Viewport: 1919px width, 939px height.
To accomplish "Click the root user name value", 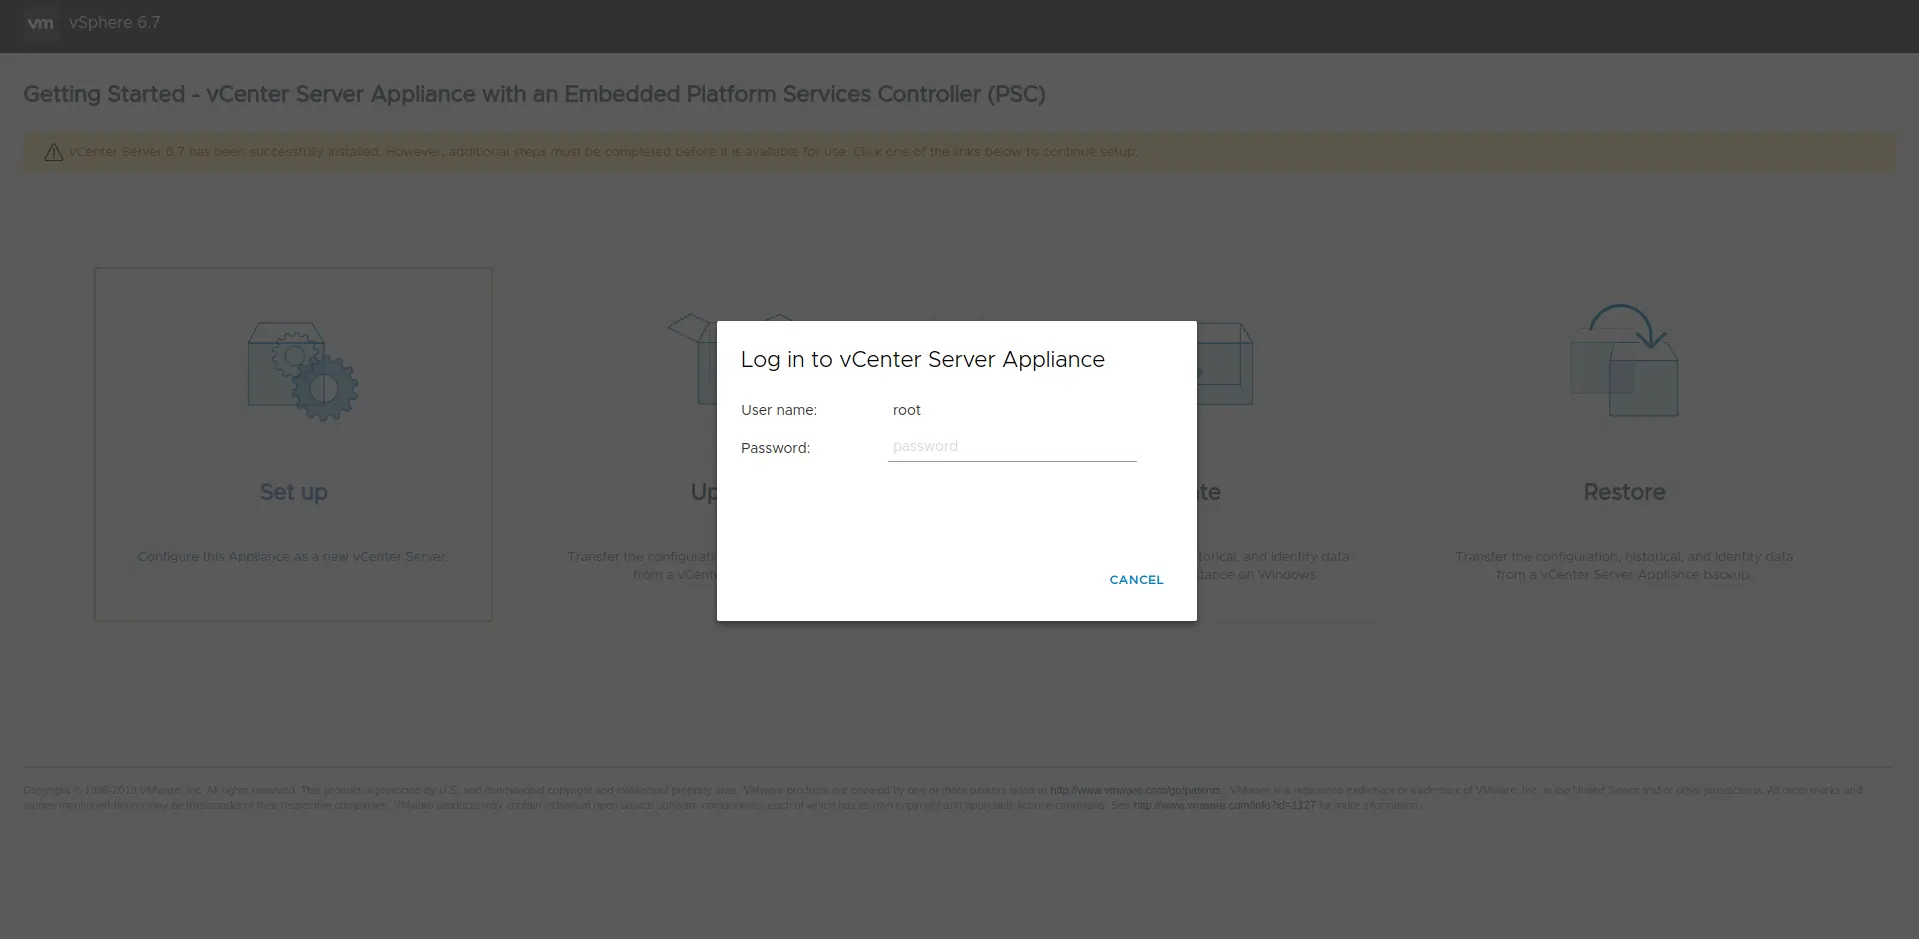I will pos(907,410).
